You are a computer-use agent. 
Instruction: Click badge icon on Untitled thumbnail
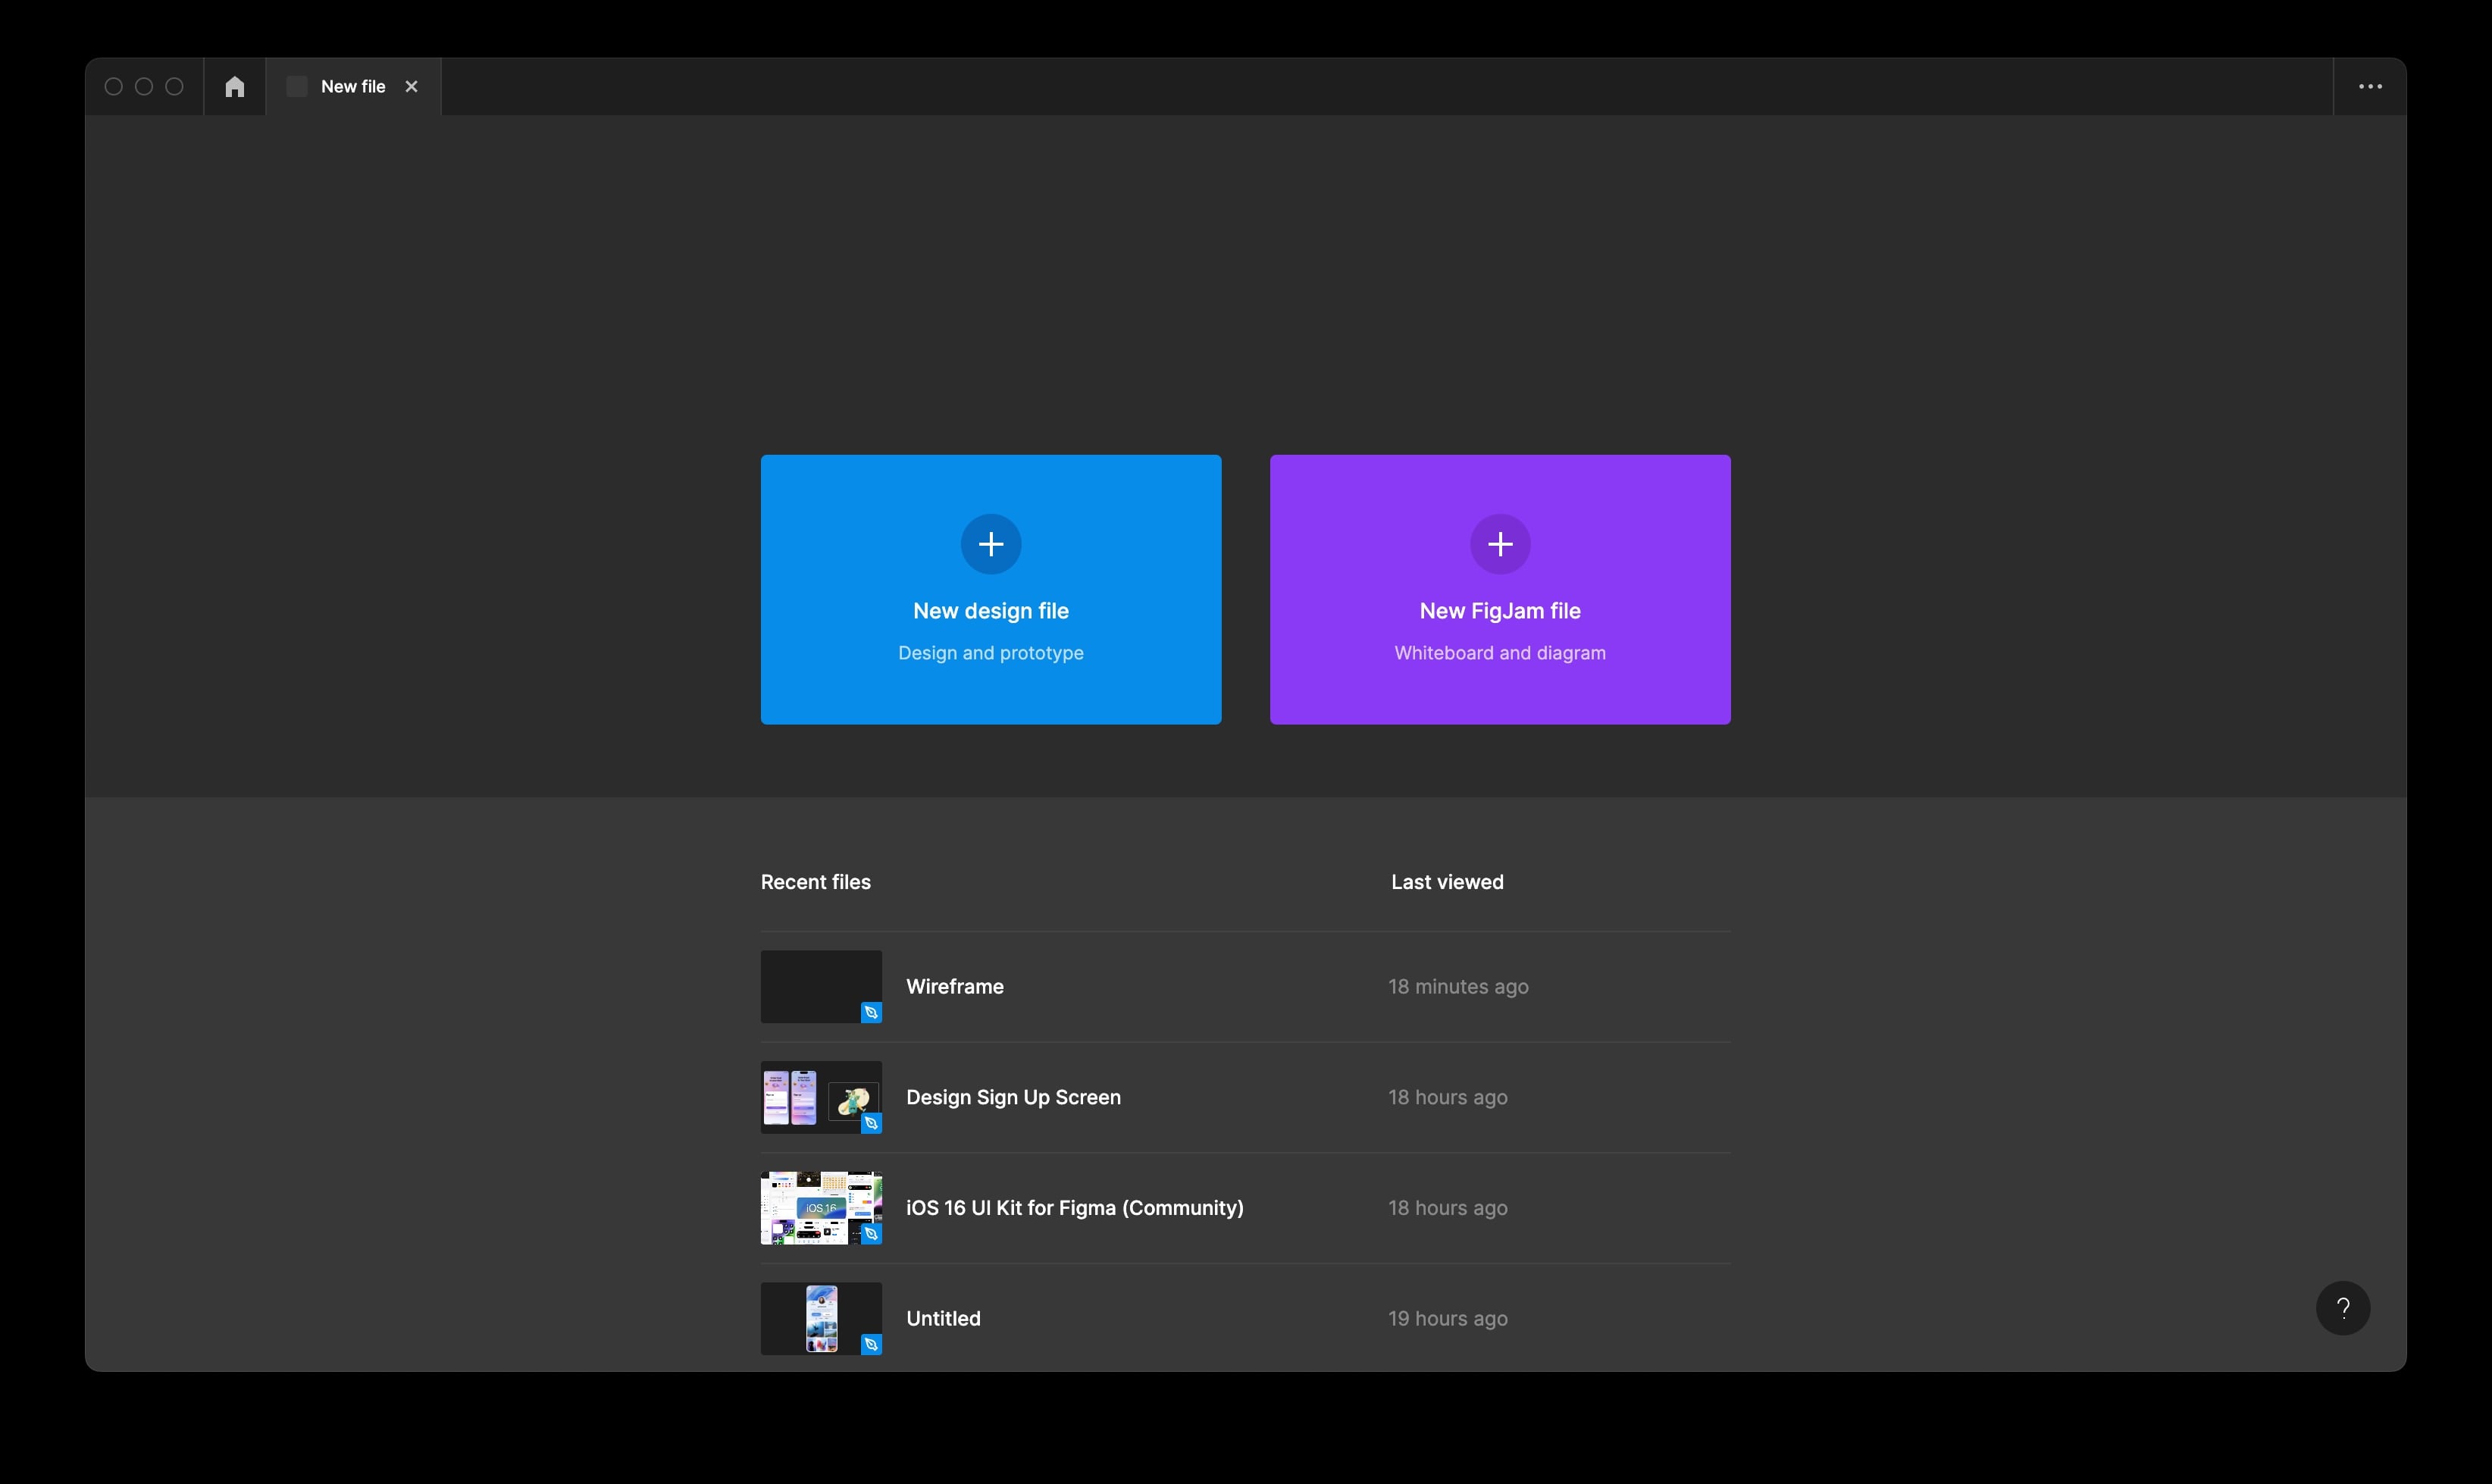click(x=871, y=1345)
